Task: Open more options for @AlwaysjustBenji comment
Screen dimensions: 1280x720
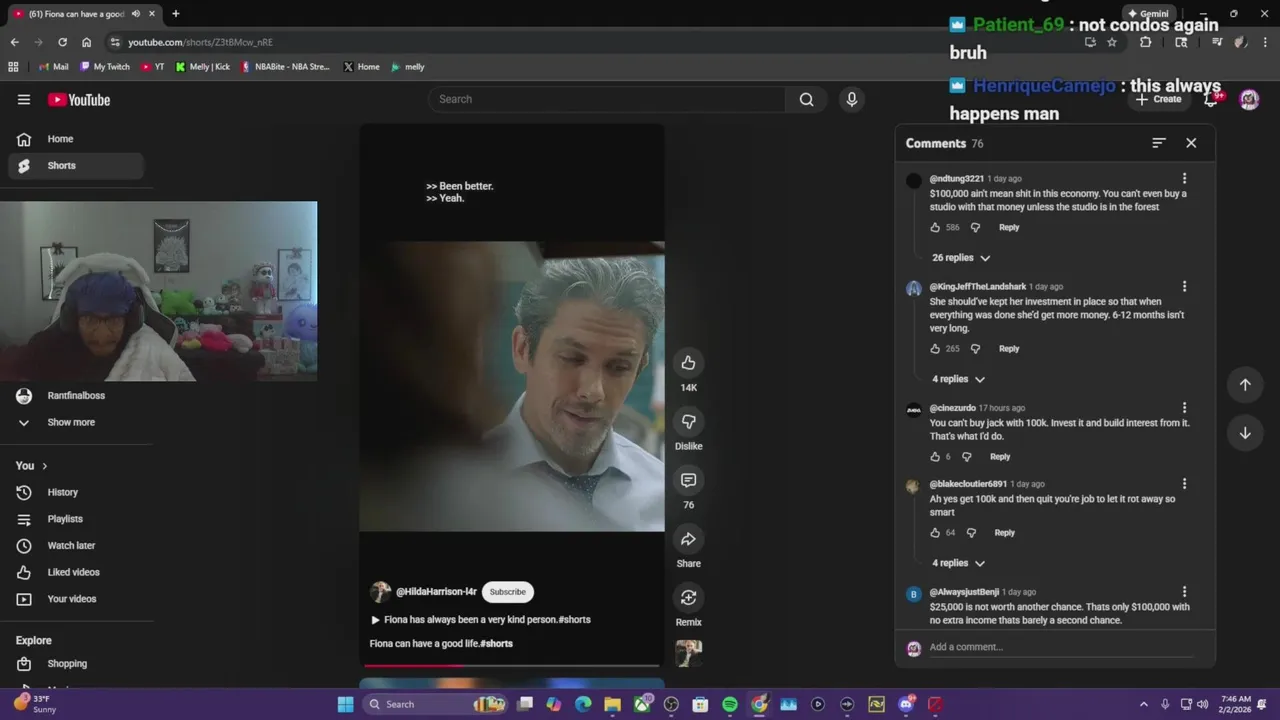Action: point(1184,592)
